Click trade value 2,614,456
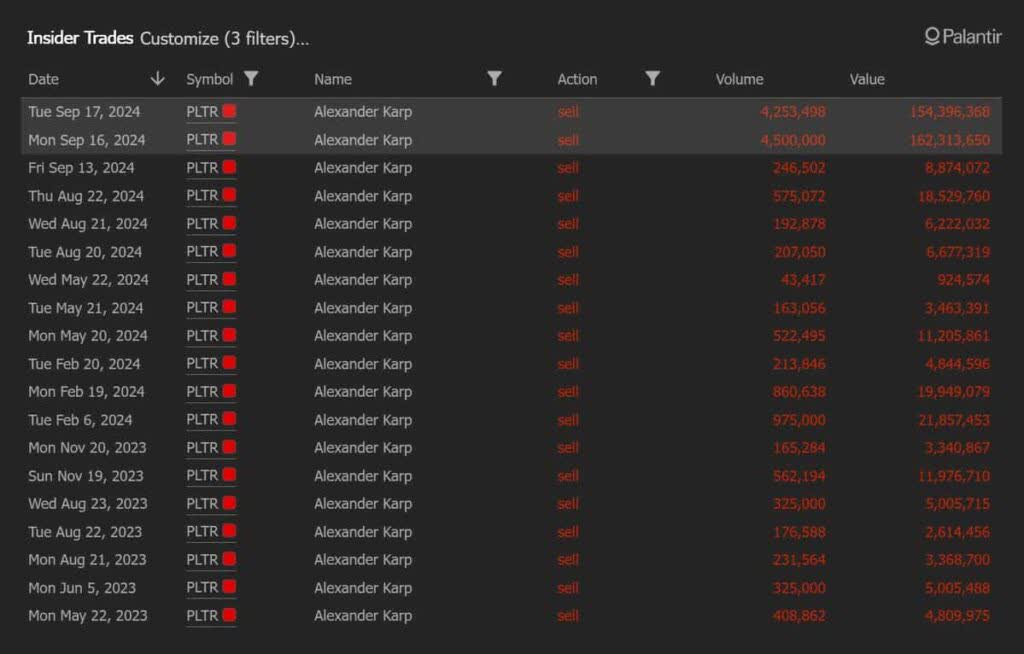Image resolution: width=1024 pixels, height=654 pixels. coord(957,532)
